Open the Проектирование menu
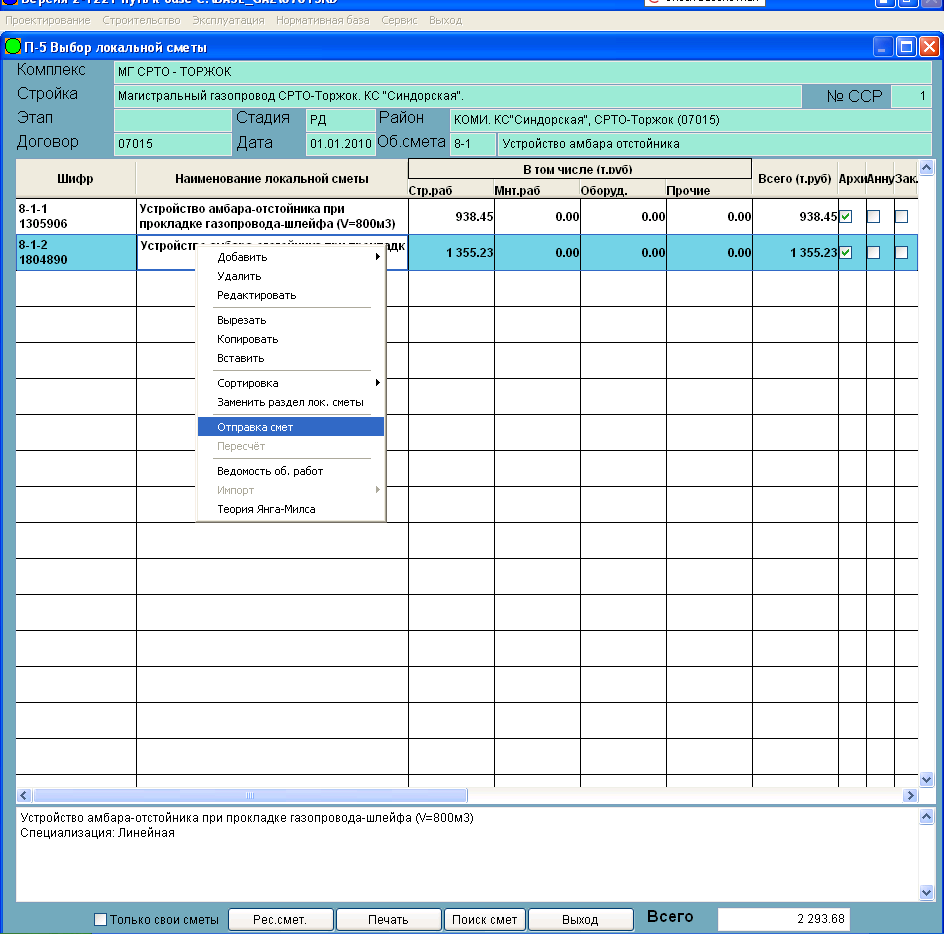Image resolution: width=944 pixels, height=934 pixels. coord(48,20)
